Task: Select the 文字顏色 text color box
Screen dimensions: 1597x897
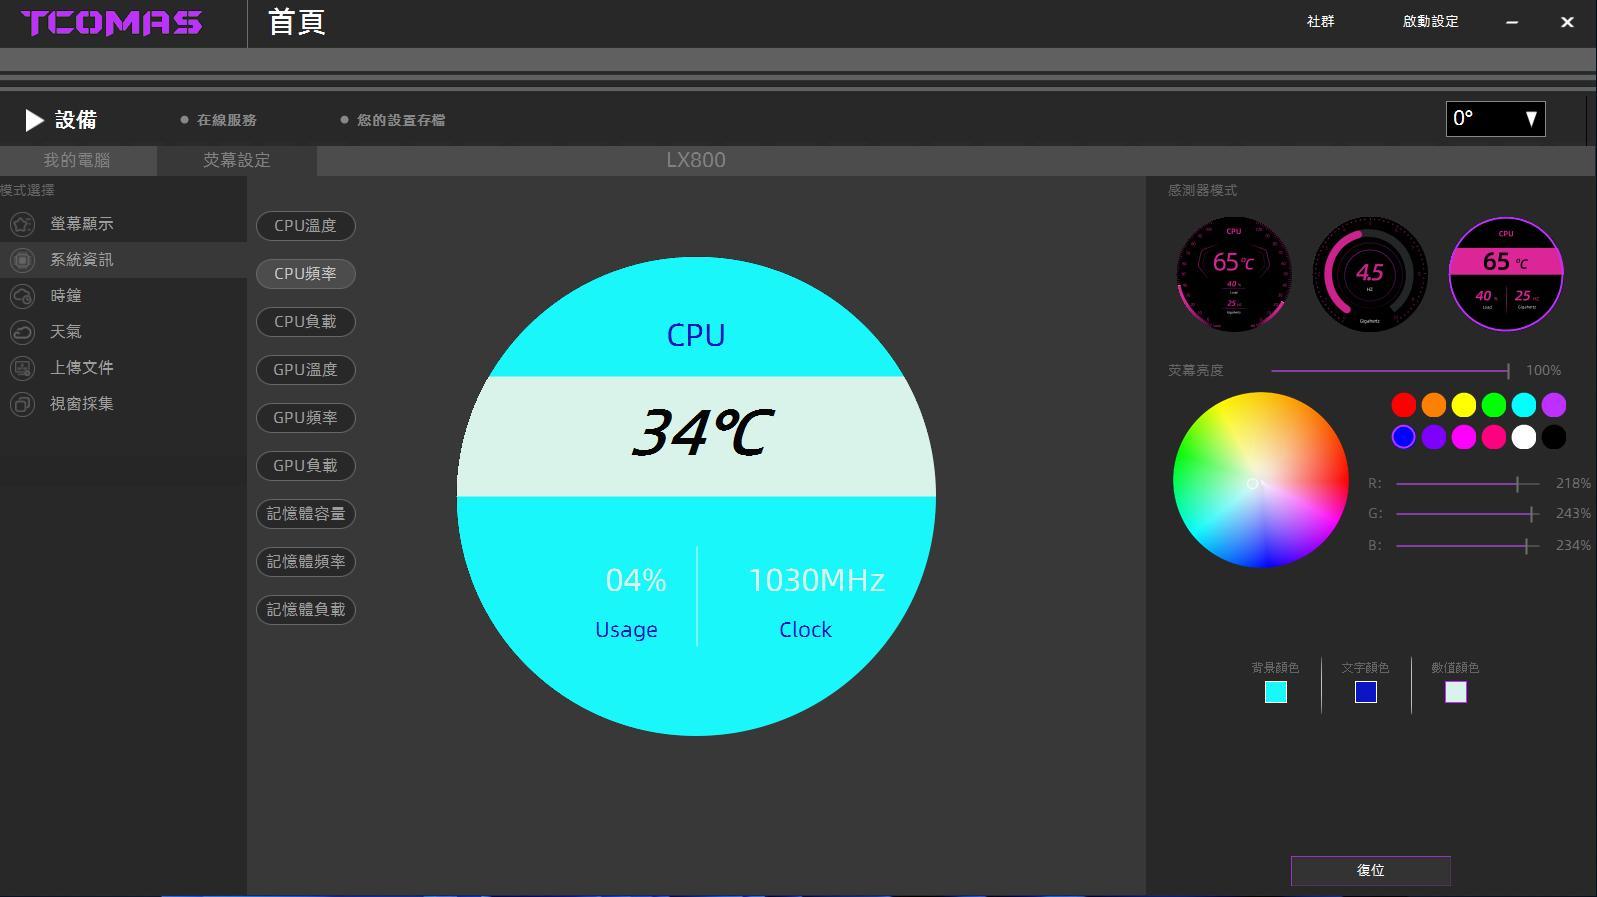Action: coord(1366,692)
